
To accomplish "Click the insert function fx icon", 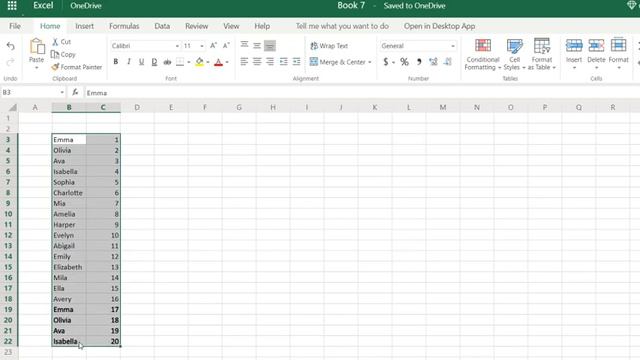I will 75,92.
